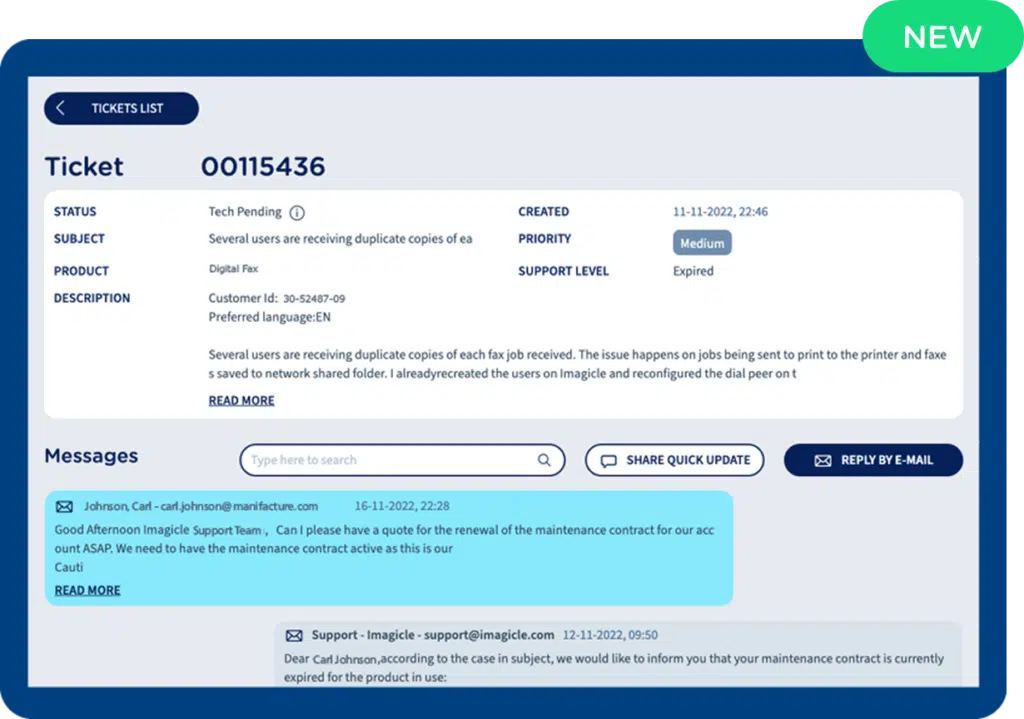Image resolution: width=1024 pixels, height=719 pixels.
Task: Click the Expired support level value
Action: pos(693,271)
